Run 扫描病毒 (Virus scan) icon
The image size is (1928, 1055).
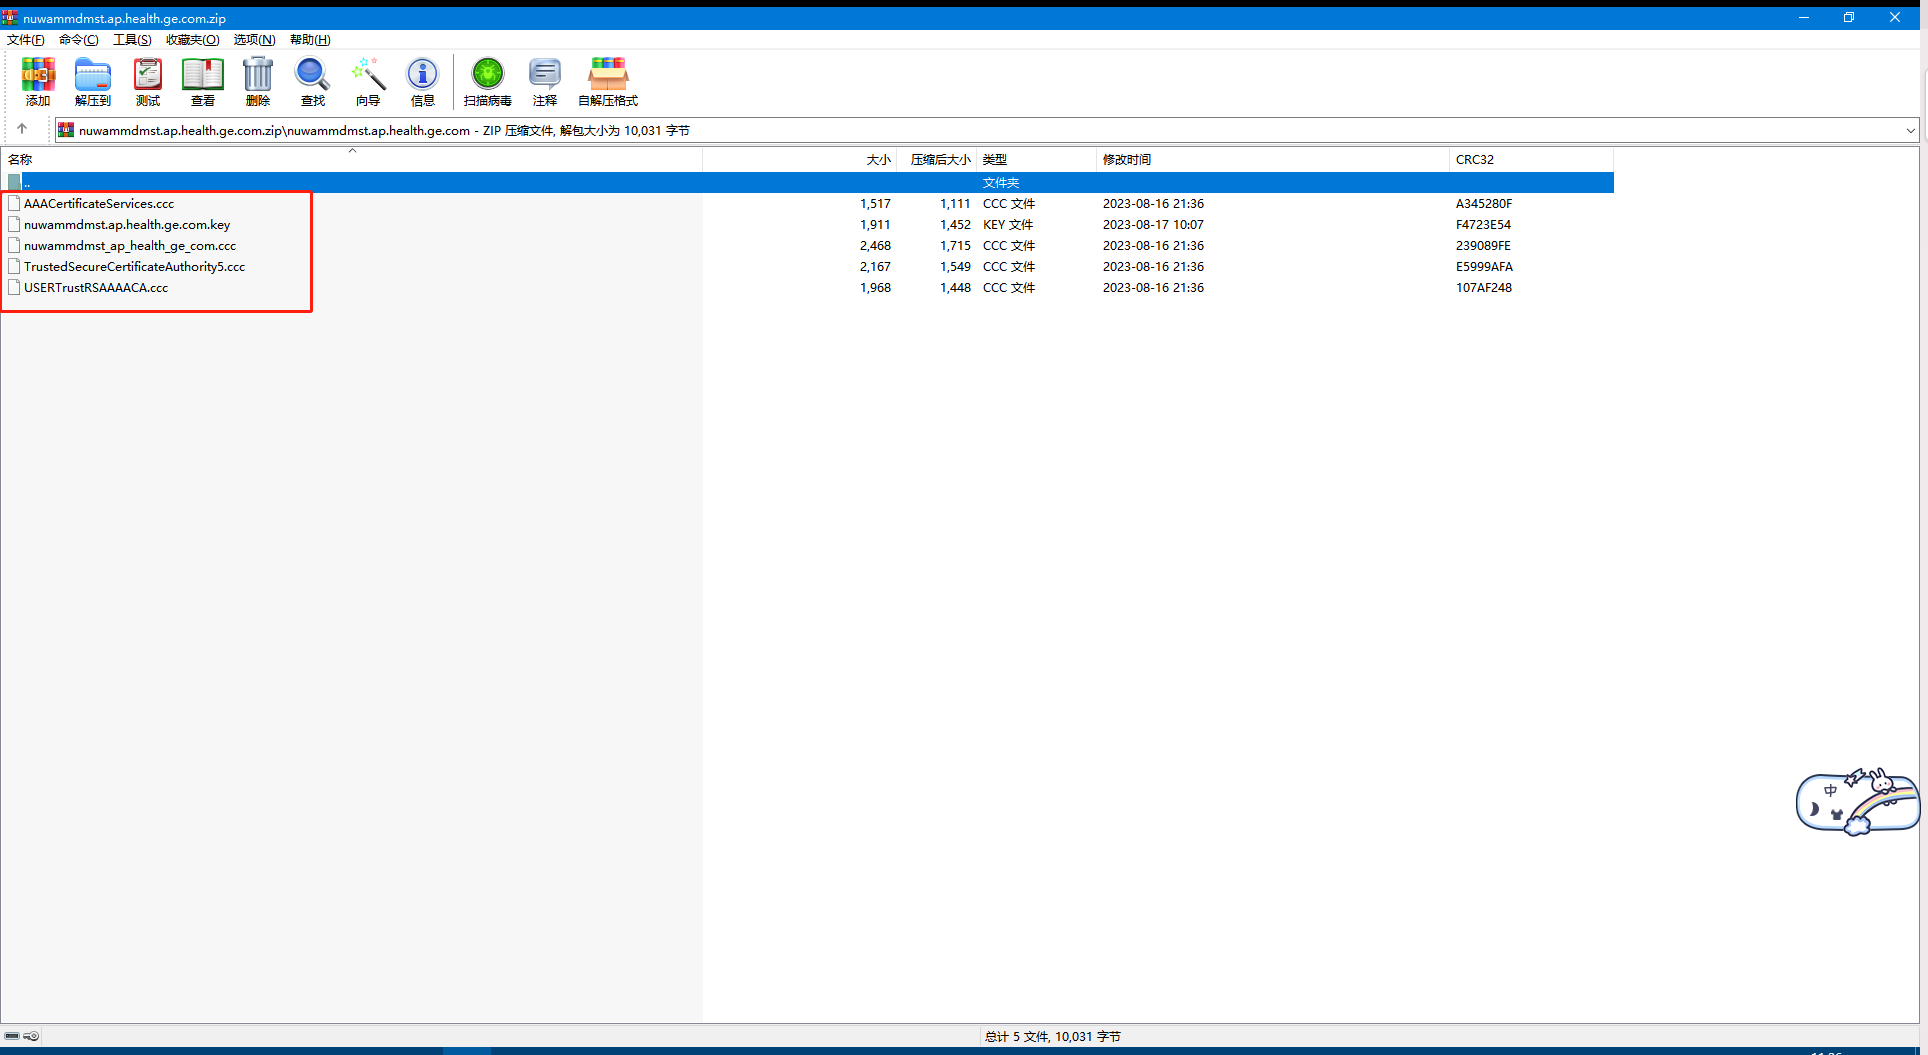click(x=488, y=81)
